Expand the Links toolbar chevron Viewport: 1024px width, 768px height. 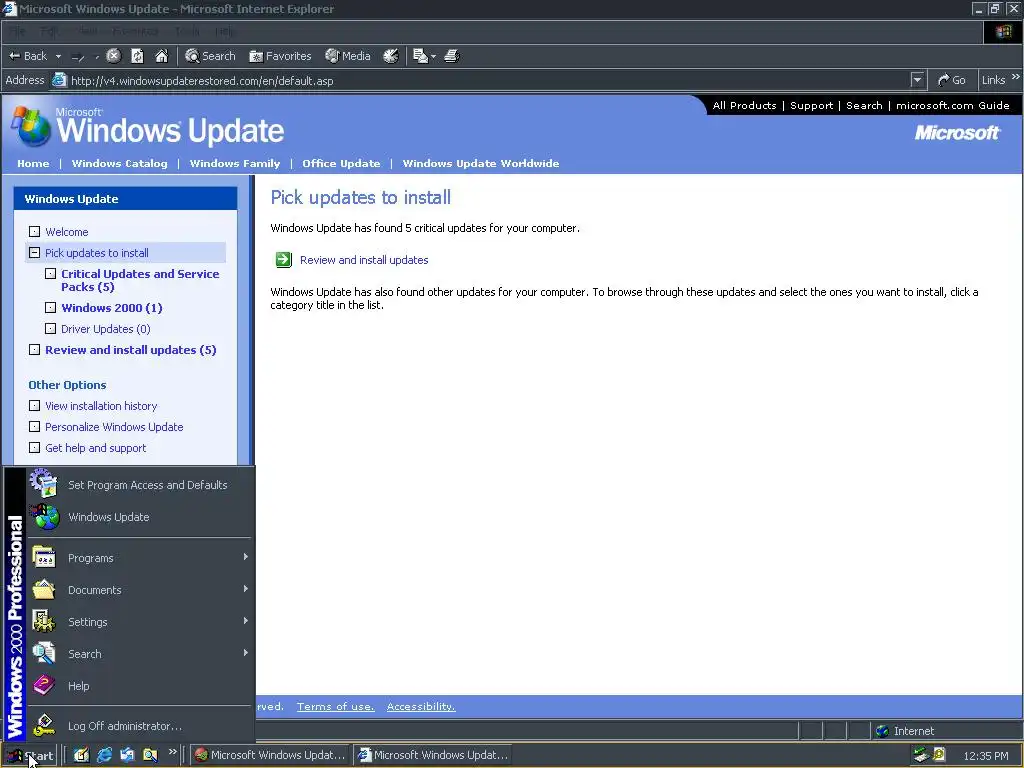(1016, 78)
